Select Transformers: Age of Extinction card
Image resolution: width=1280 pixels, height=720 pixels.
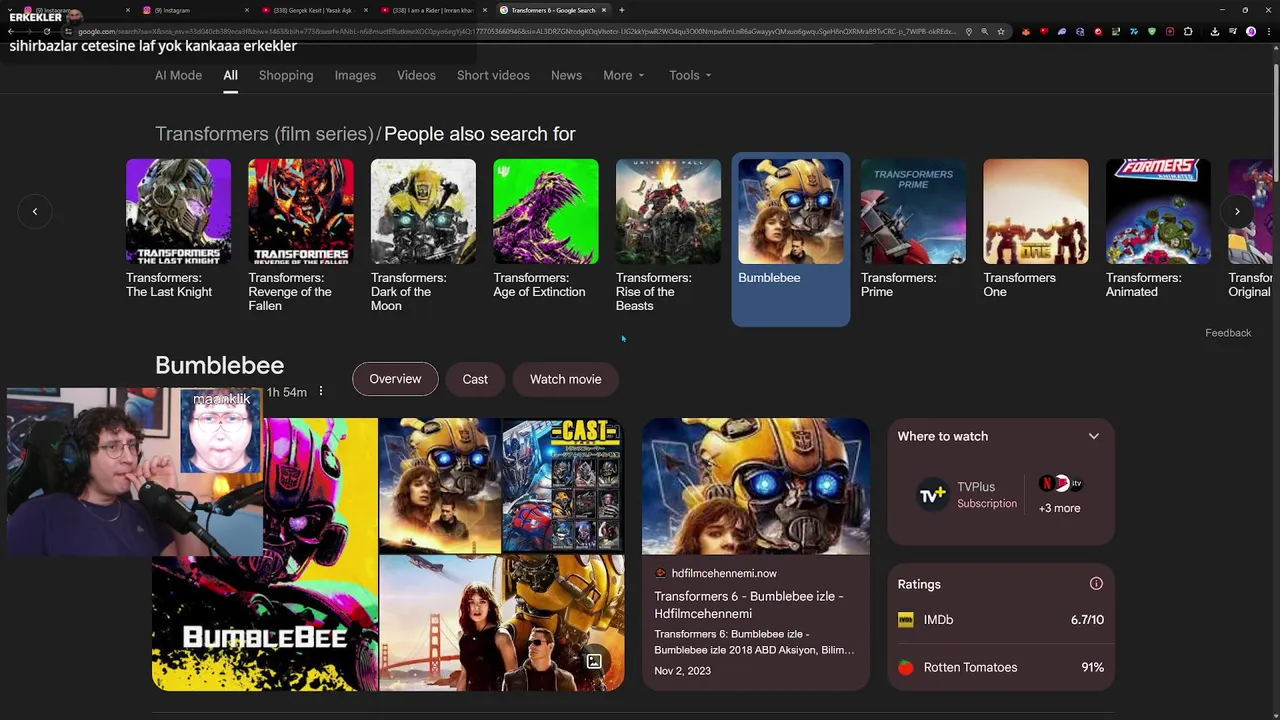coord(545,230)
